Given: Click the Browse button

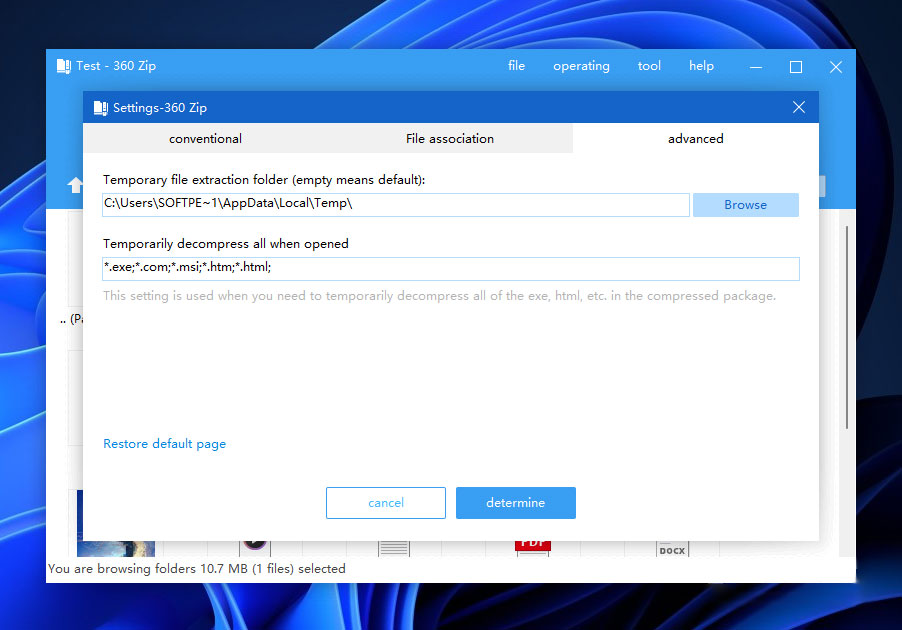Looking at the screenshot, I should tap(746, 205).
